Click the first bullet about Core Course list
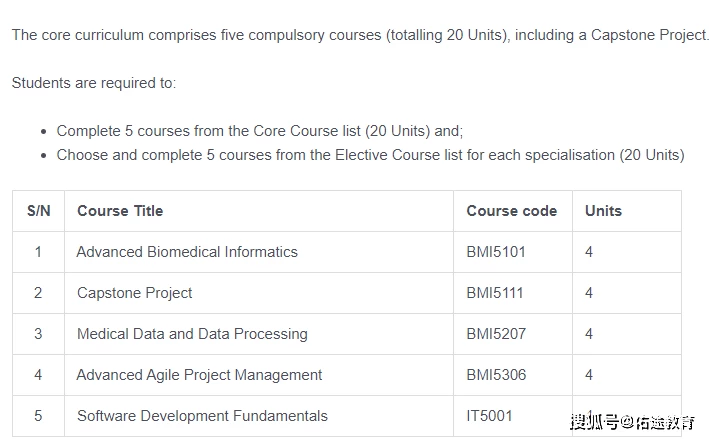This screenshot has height=439, width=709. [260, 131]
